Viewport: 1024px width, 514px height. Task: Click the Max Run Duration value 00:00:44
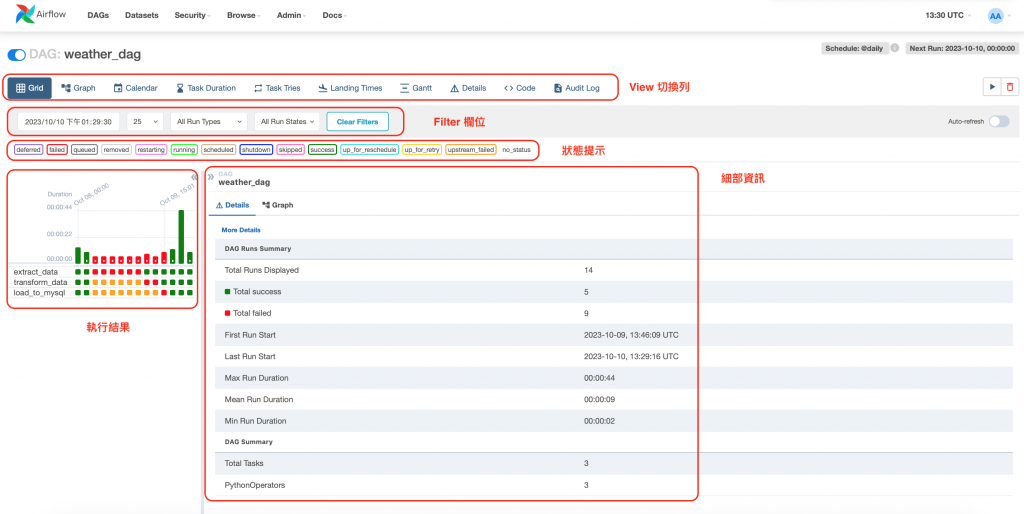click(x=600, y=377)
